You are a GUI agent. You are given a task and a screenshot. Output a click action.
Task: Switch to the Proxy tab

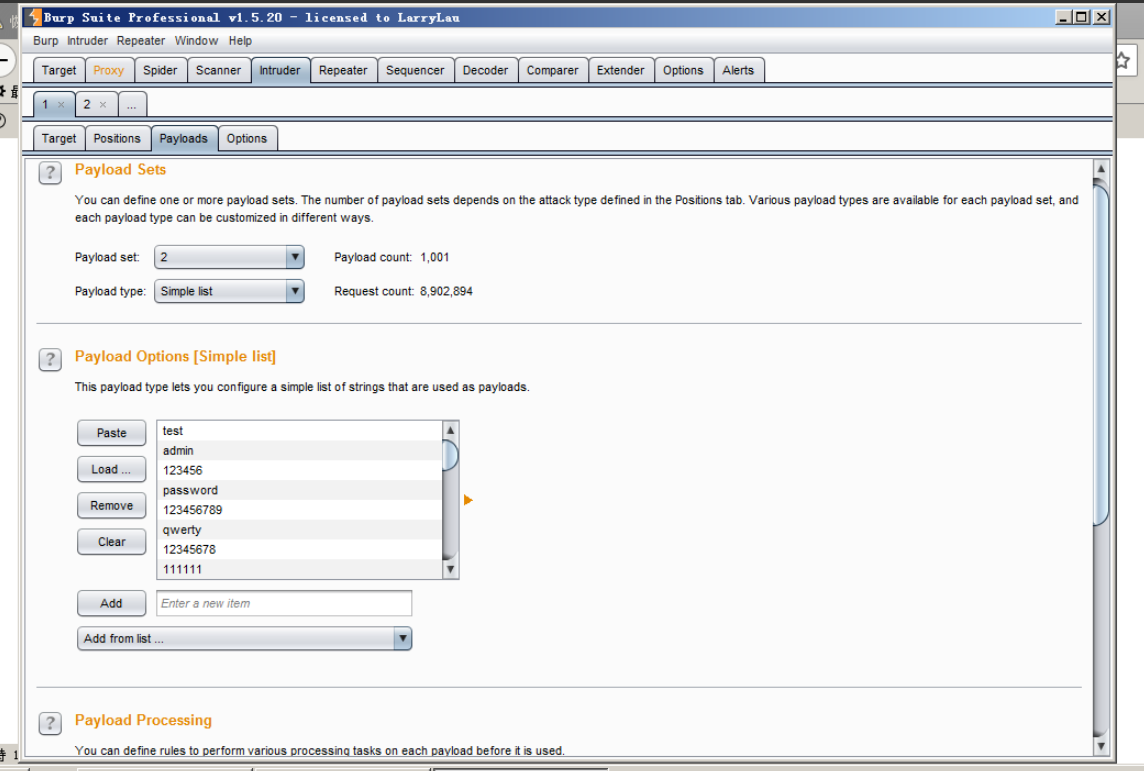tap(109, 70)
